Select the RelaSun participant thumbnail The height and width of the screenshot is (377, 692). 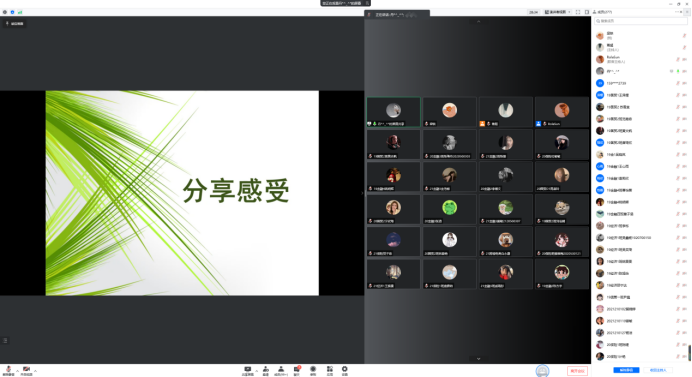[x=562, y=112]
